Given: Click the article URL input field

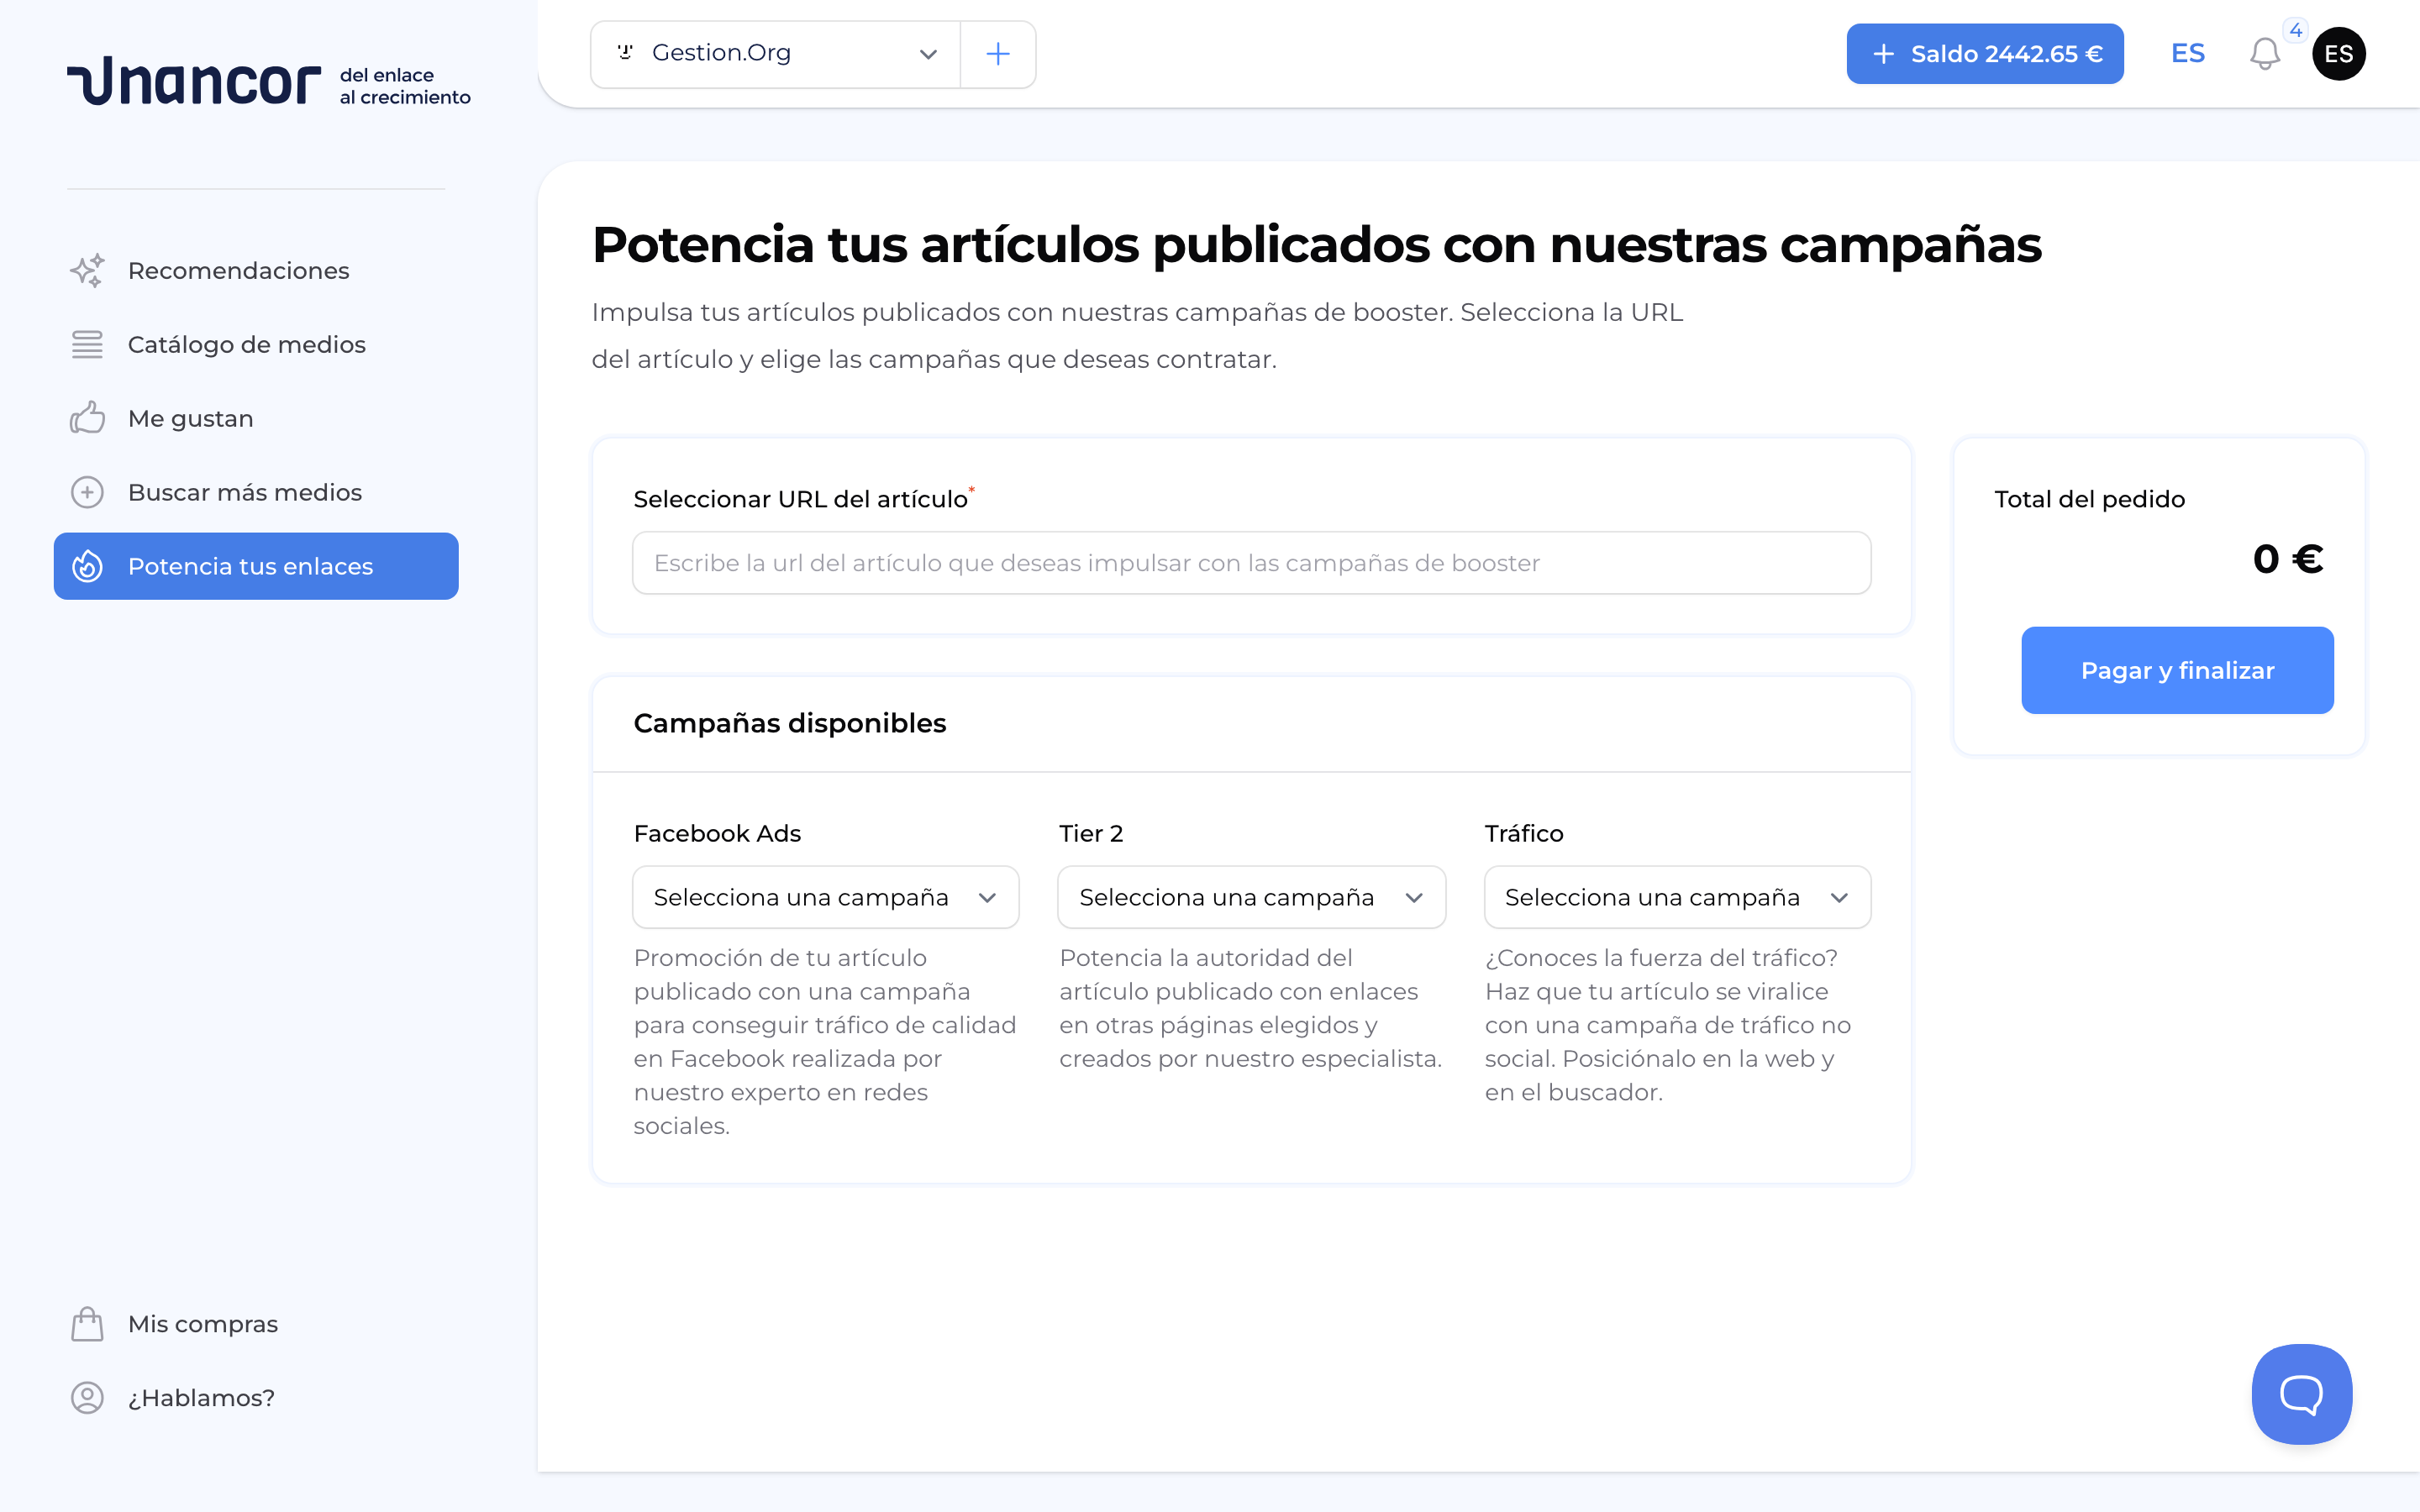Looking at the screenshot, I should (x=1250, y=562).
